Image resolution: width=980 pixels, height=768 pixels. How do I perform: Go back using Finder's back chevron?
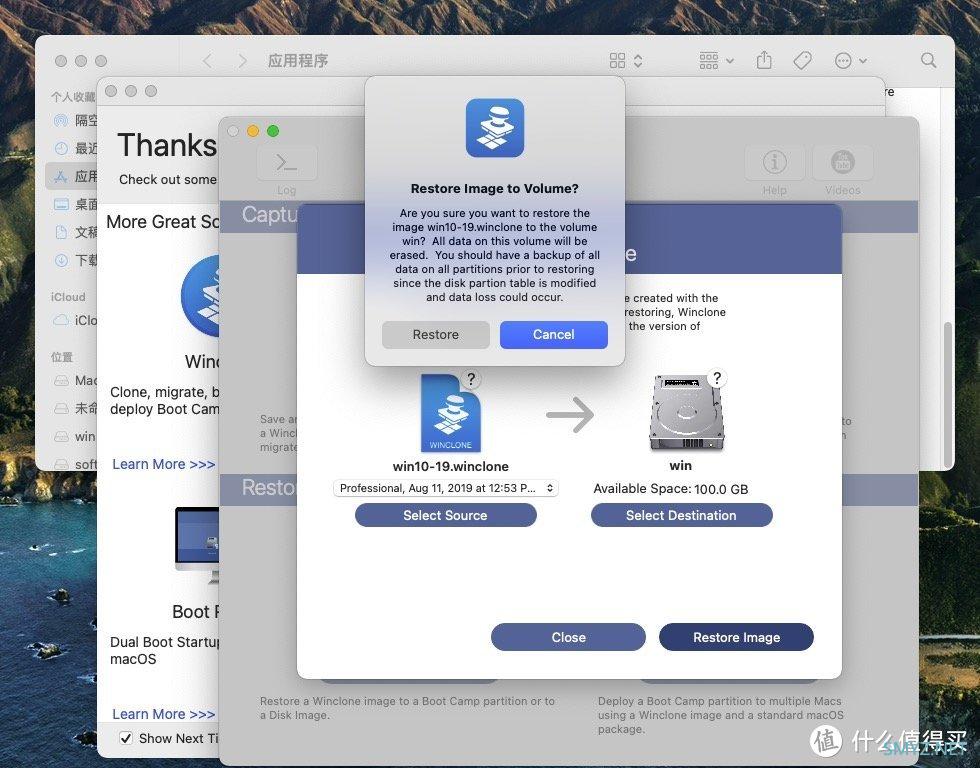(x=208, y=61)
